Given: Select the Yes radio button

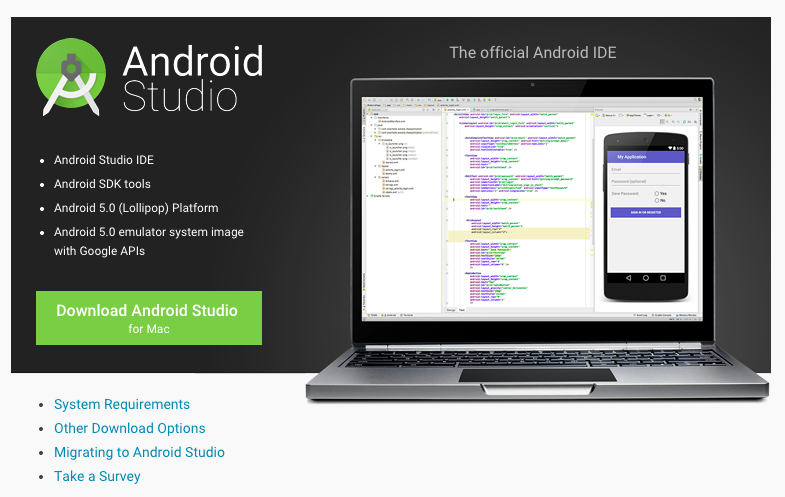Looking at the screenshot, I should point(655,193).
